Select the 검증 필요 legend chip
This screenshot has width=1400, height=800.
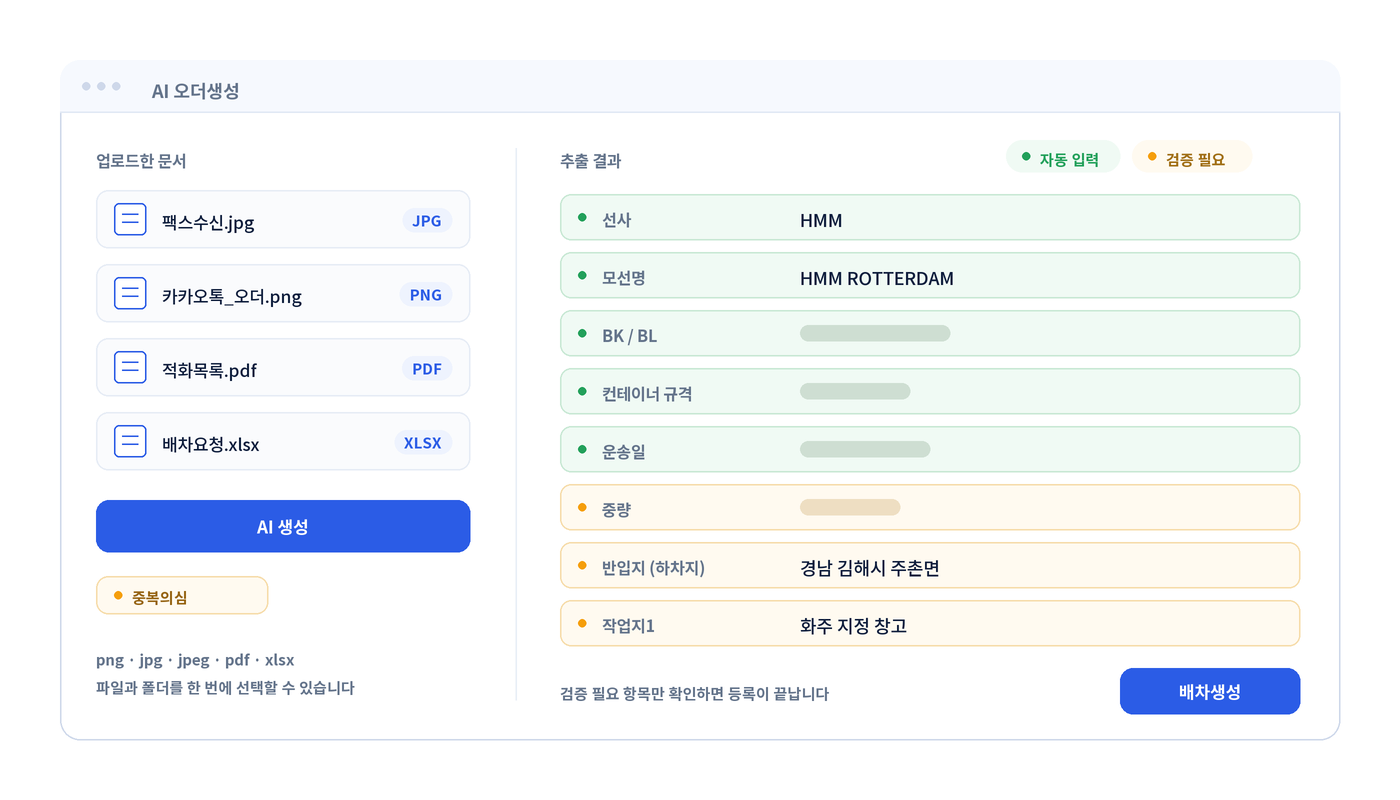click(x=1191, y=157)
